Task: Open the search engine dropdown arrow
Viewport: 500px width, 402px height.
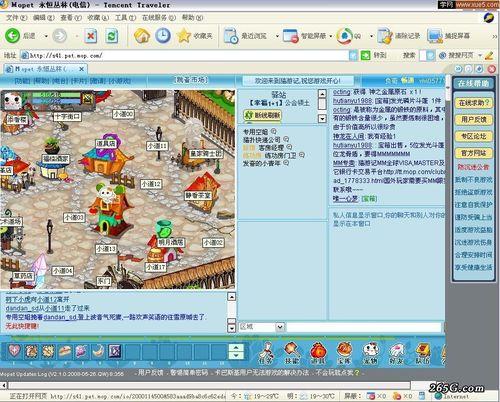Action: coord(480,55)
